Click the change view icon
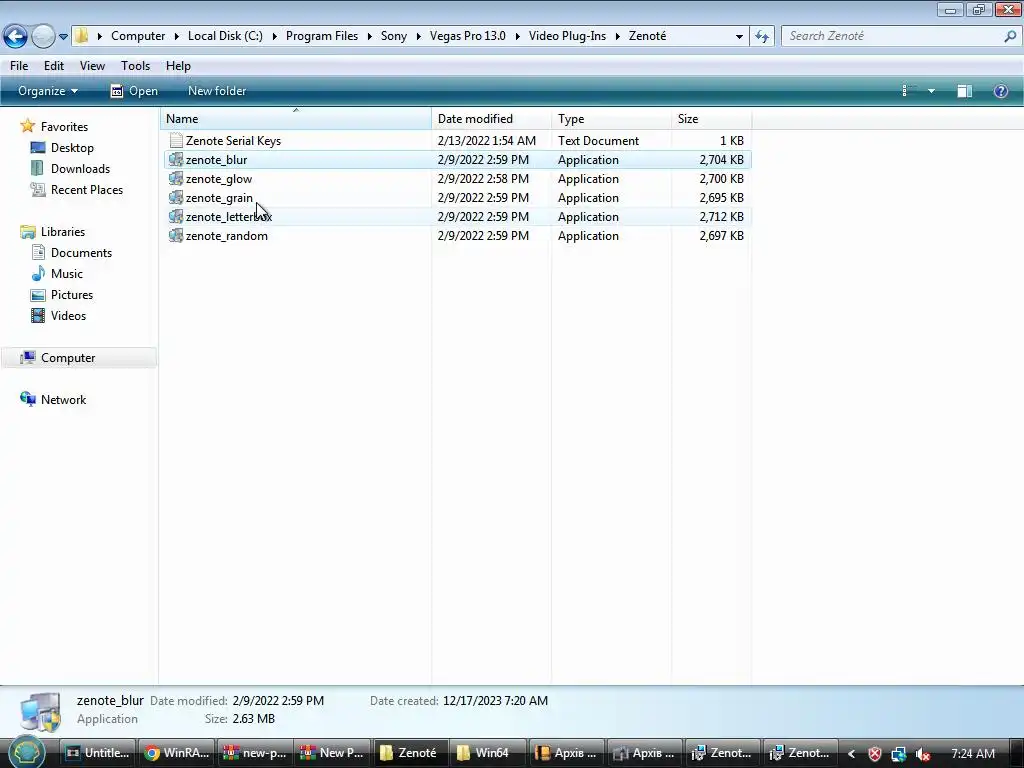 coord(908,91)
